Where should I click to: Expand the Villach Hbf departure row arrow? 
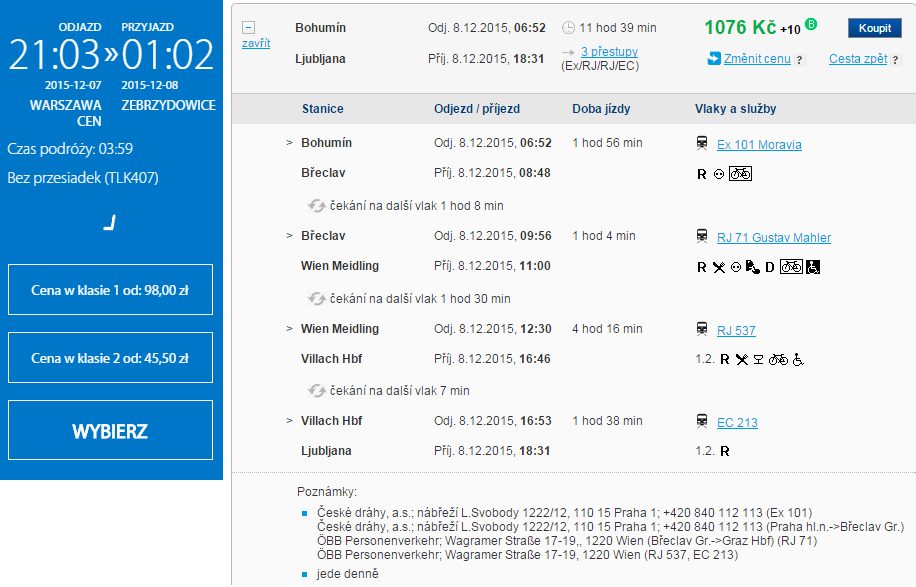point(289,421)
